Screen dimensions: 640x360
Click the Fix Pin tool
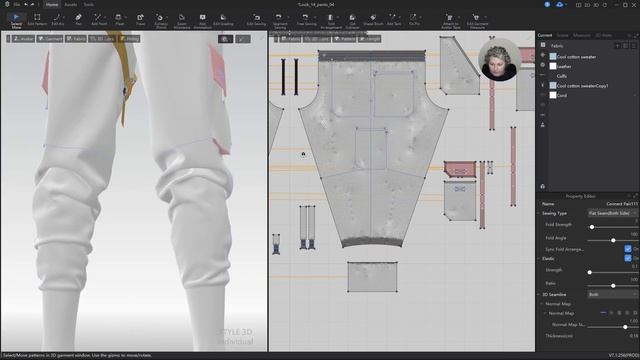(x=413, y=20)
